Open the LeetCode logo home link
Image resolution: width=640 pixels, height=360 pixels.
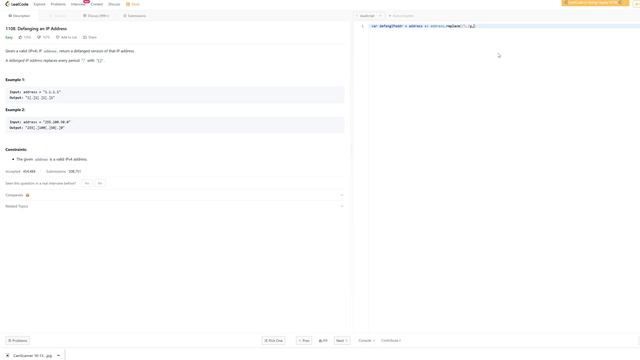click(x=17, y=4)
